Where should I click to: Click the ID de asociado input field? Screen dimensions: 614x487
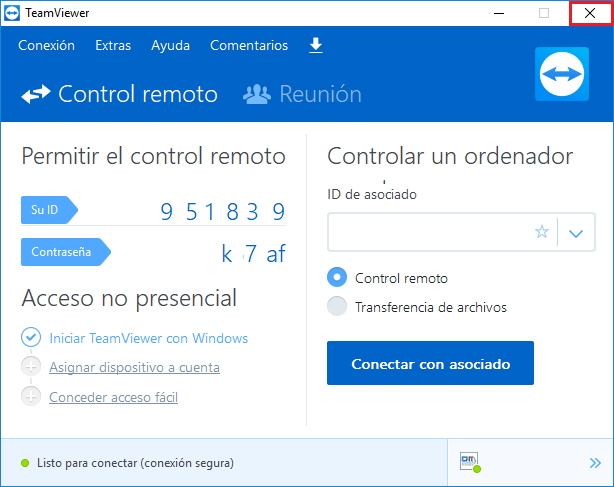pyautogui.click(x=430, y=232)
